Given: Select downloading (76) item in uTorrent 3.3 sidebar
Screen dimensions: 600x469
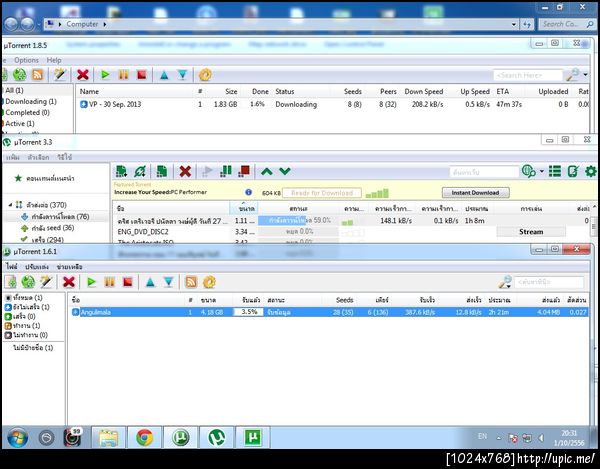Looking at the screenshot, I should point(60,217).
